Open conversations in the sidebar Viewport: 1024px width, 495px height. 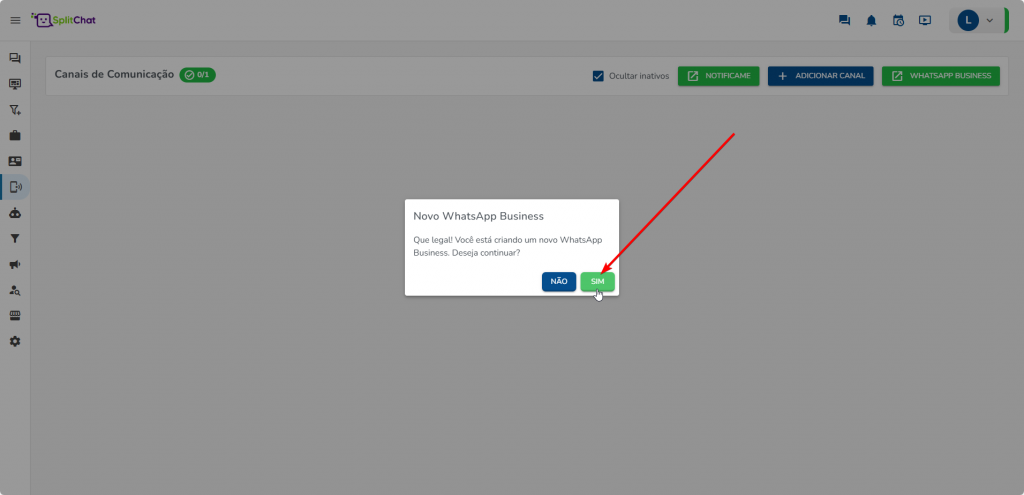(15, 58)
